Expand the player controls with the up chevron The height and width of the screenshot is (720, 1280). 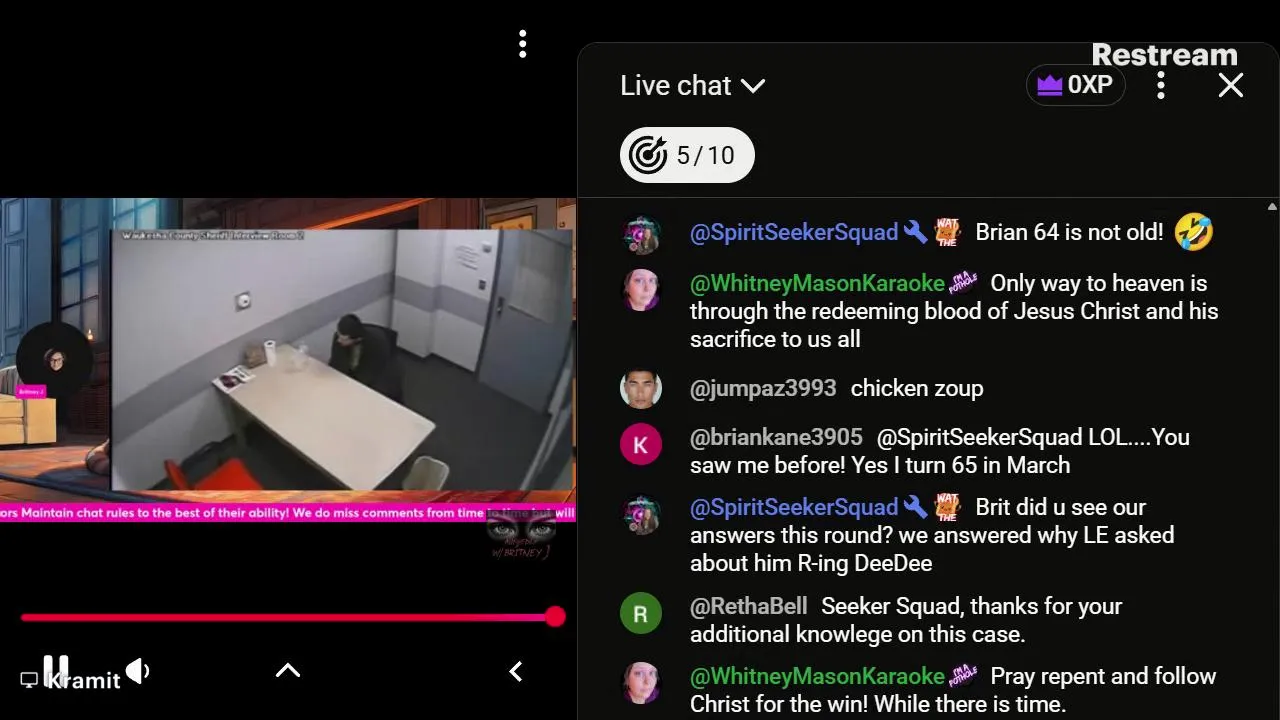click(288, 671)
